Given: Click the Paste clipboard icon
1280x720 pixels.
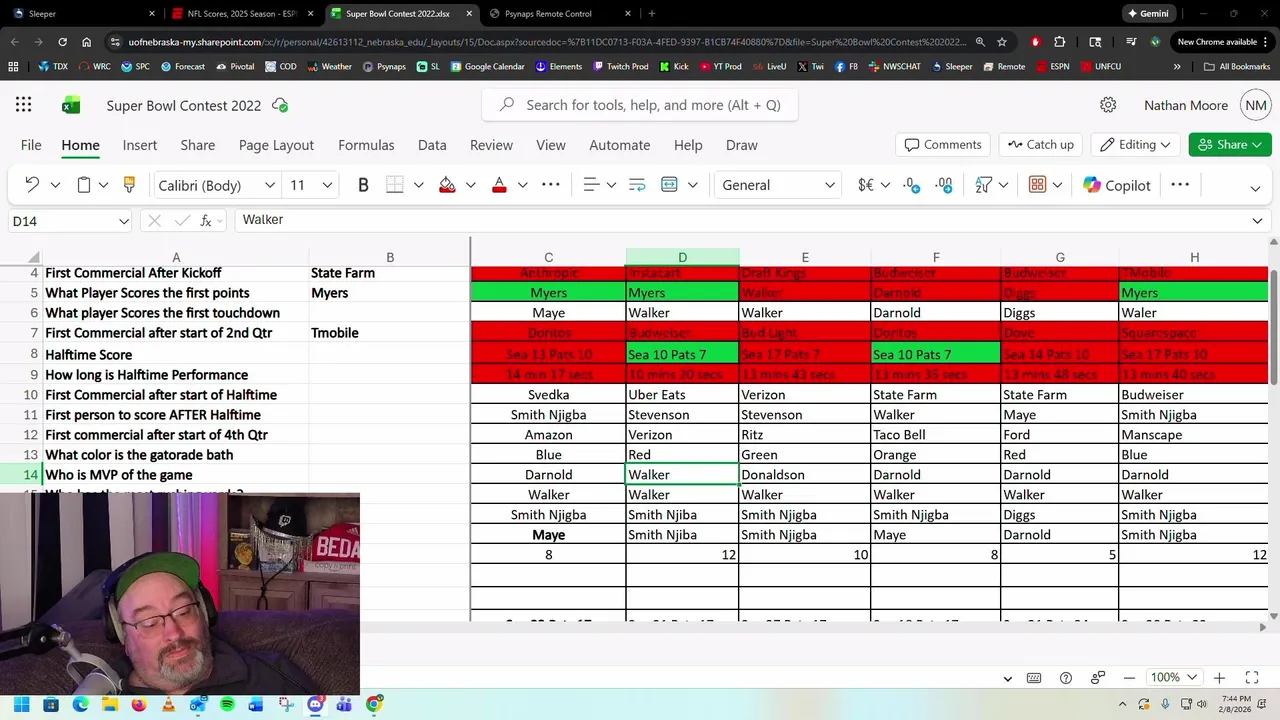Looking at the screenshot, I should tap(84, 185).
